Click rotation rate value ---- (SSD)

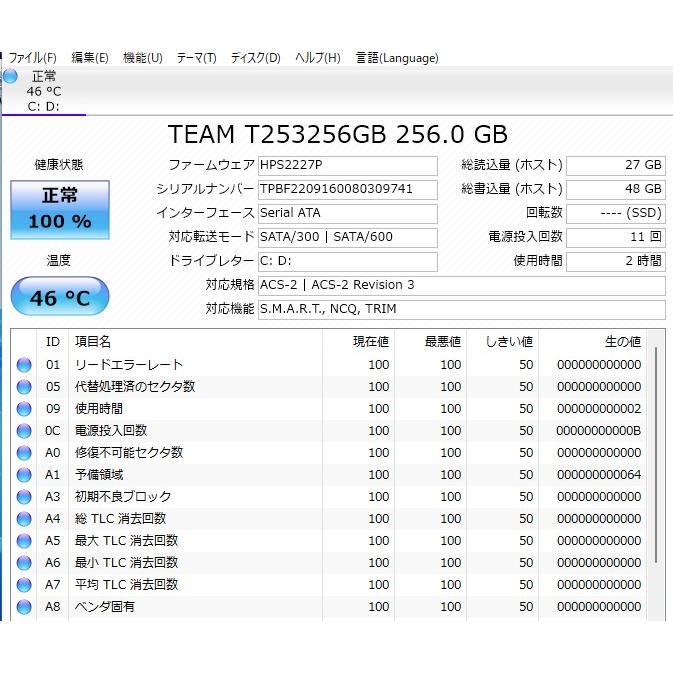(616, 214)
